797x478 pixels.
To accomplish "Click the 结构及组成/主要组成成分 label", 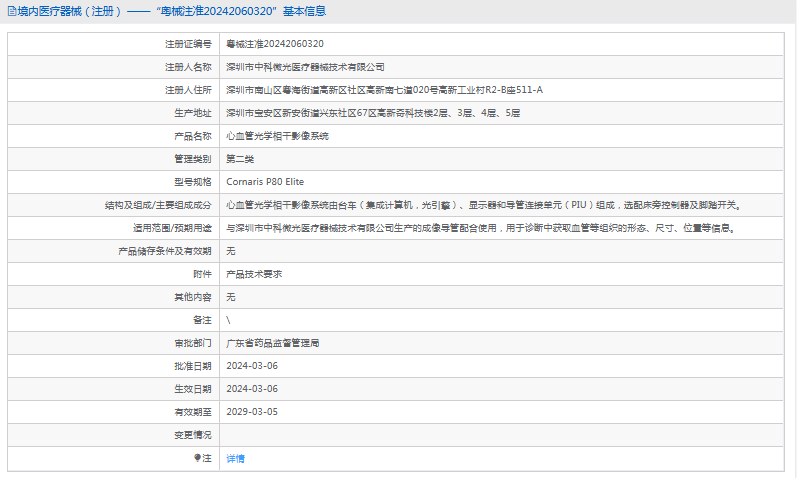I will [x=158, y=205].
